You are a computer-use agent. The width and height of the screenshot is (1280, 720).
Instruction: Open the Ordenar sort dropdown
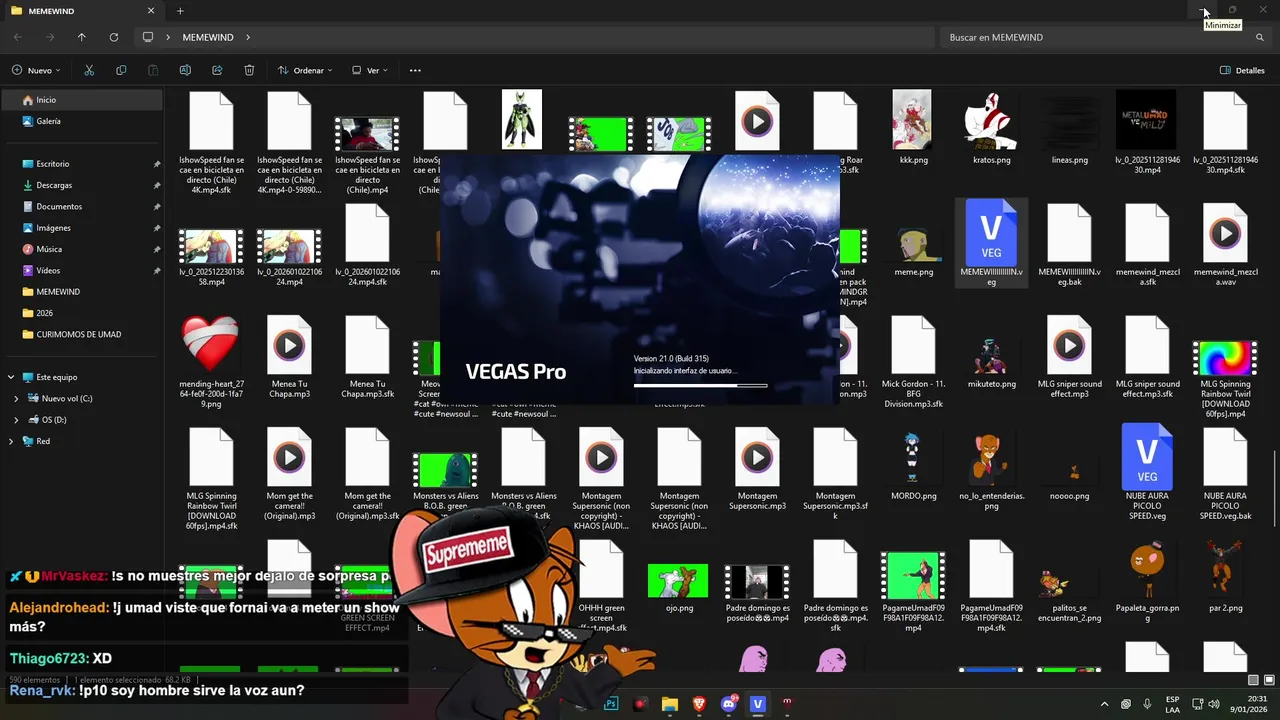305,70
